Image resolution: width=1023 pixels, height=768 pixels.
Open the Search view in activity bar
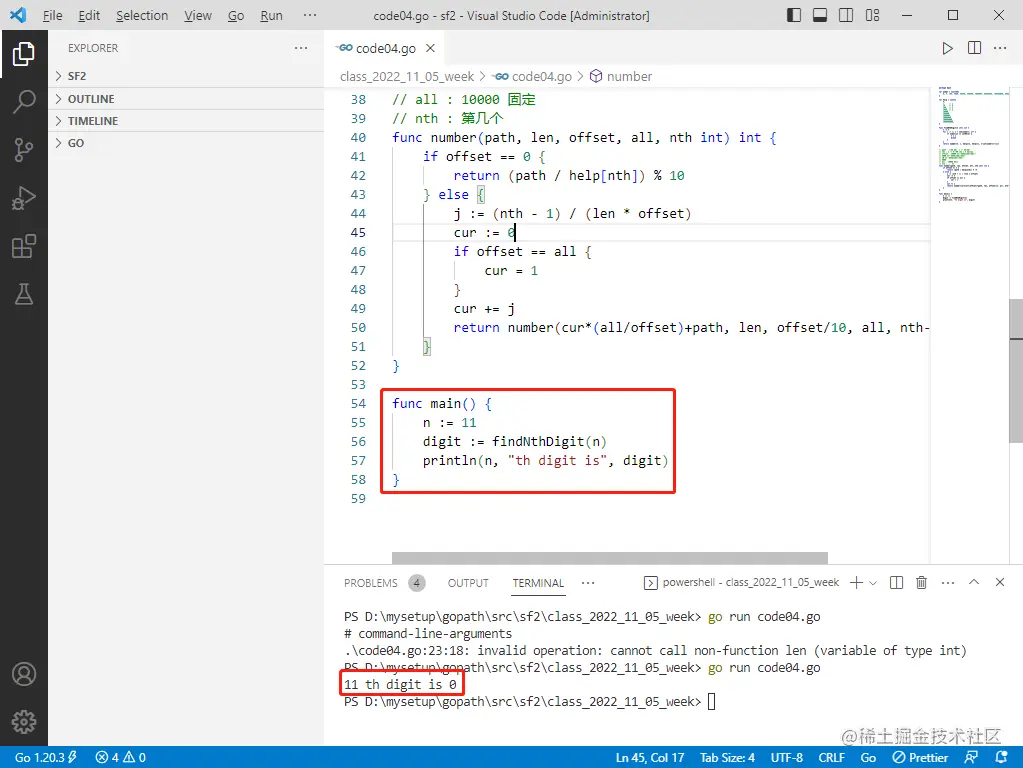click(23, 102)
